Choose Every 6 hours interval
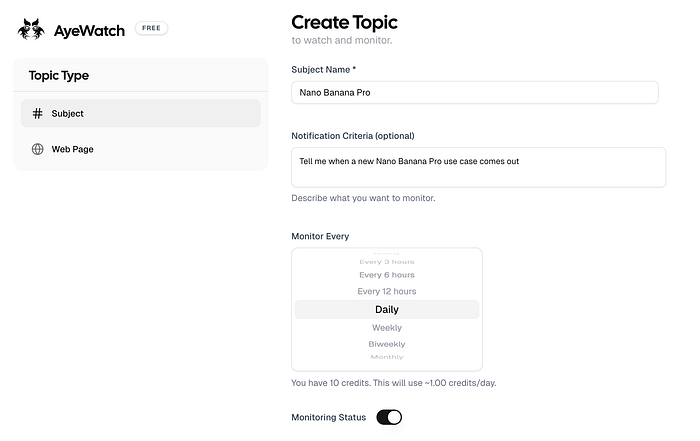Image resolution: width=700 pixels, height=441 pixels. tap(386, 275)
